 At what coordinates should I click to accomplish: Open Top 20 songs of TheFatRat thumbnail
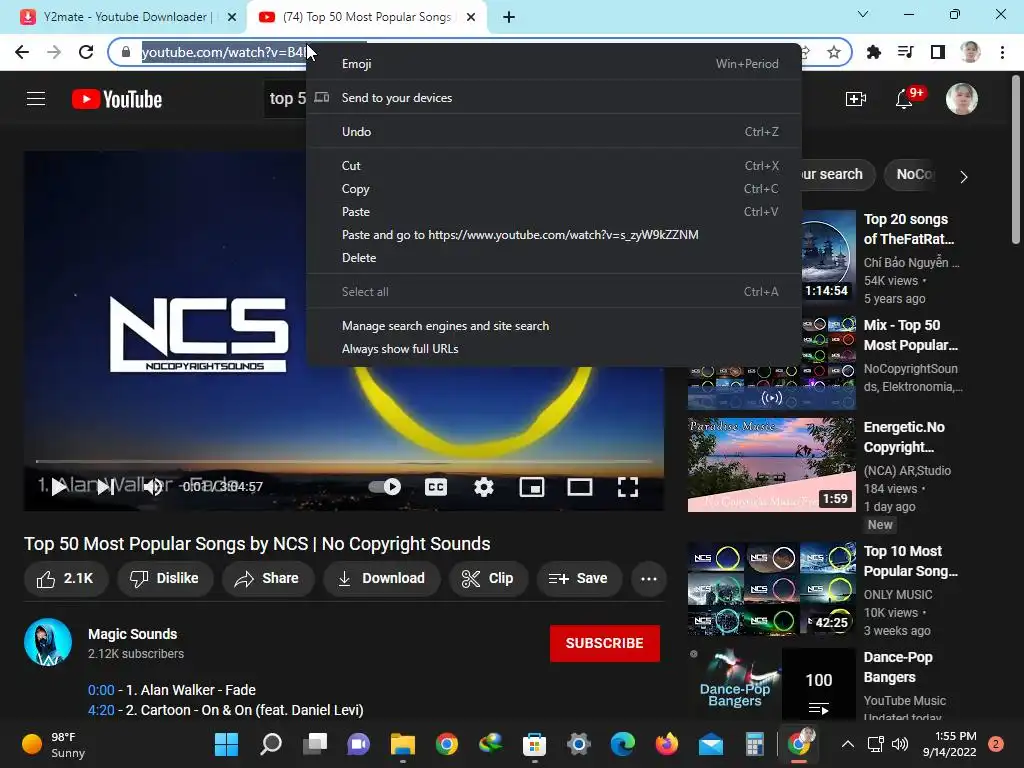tap(829, 255)
